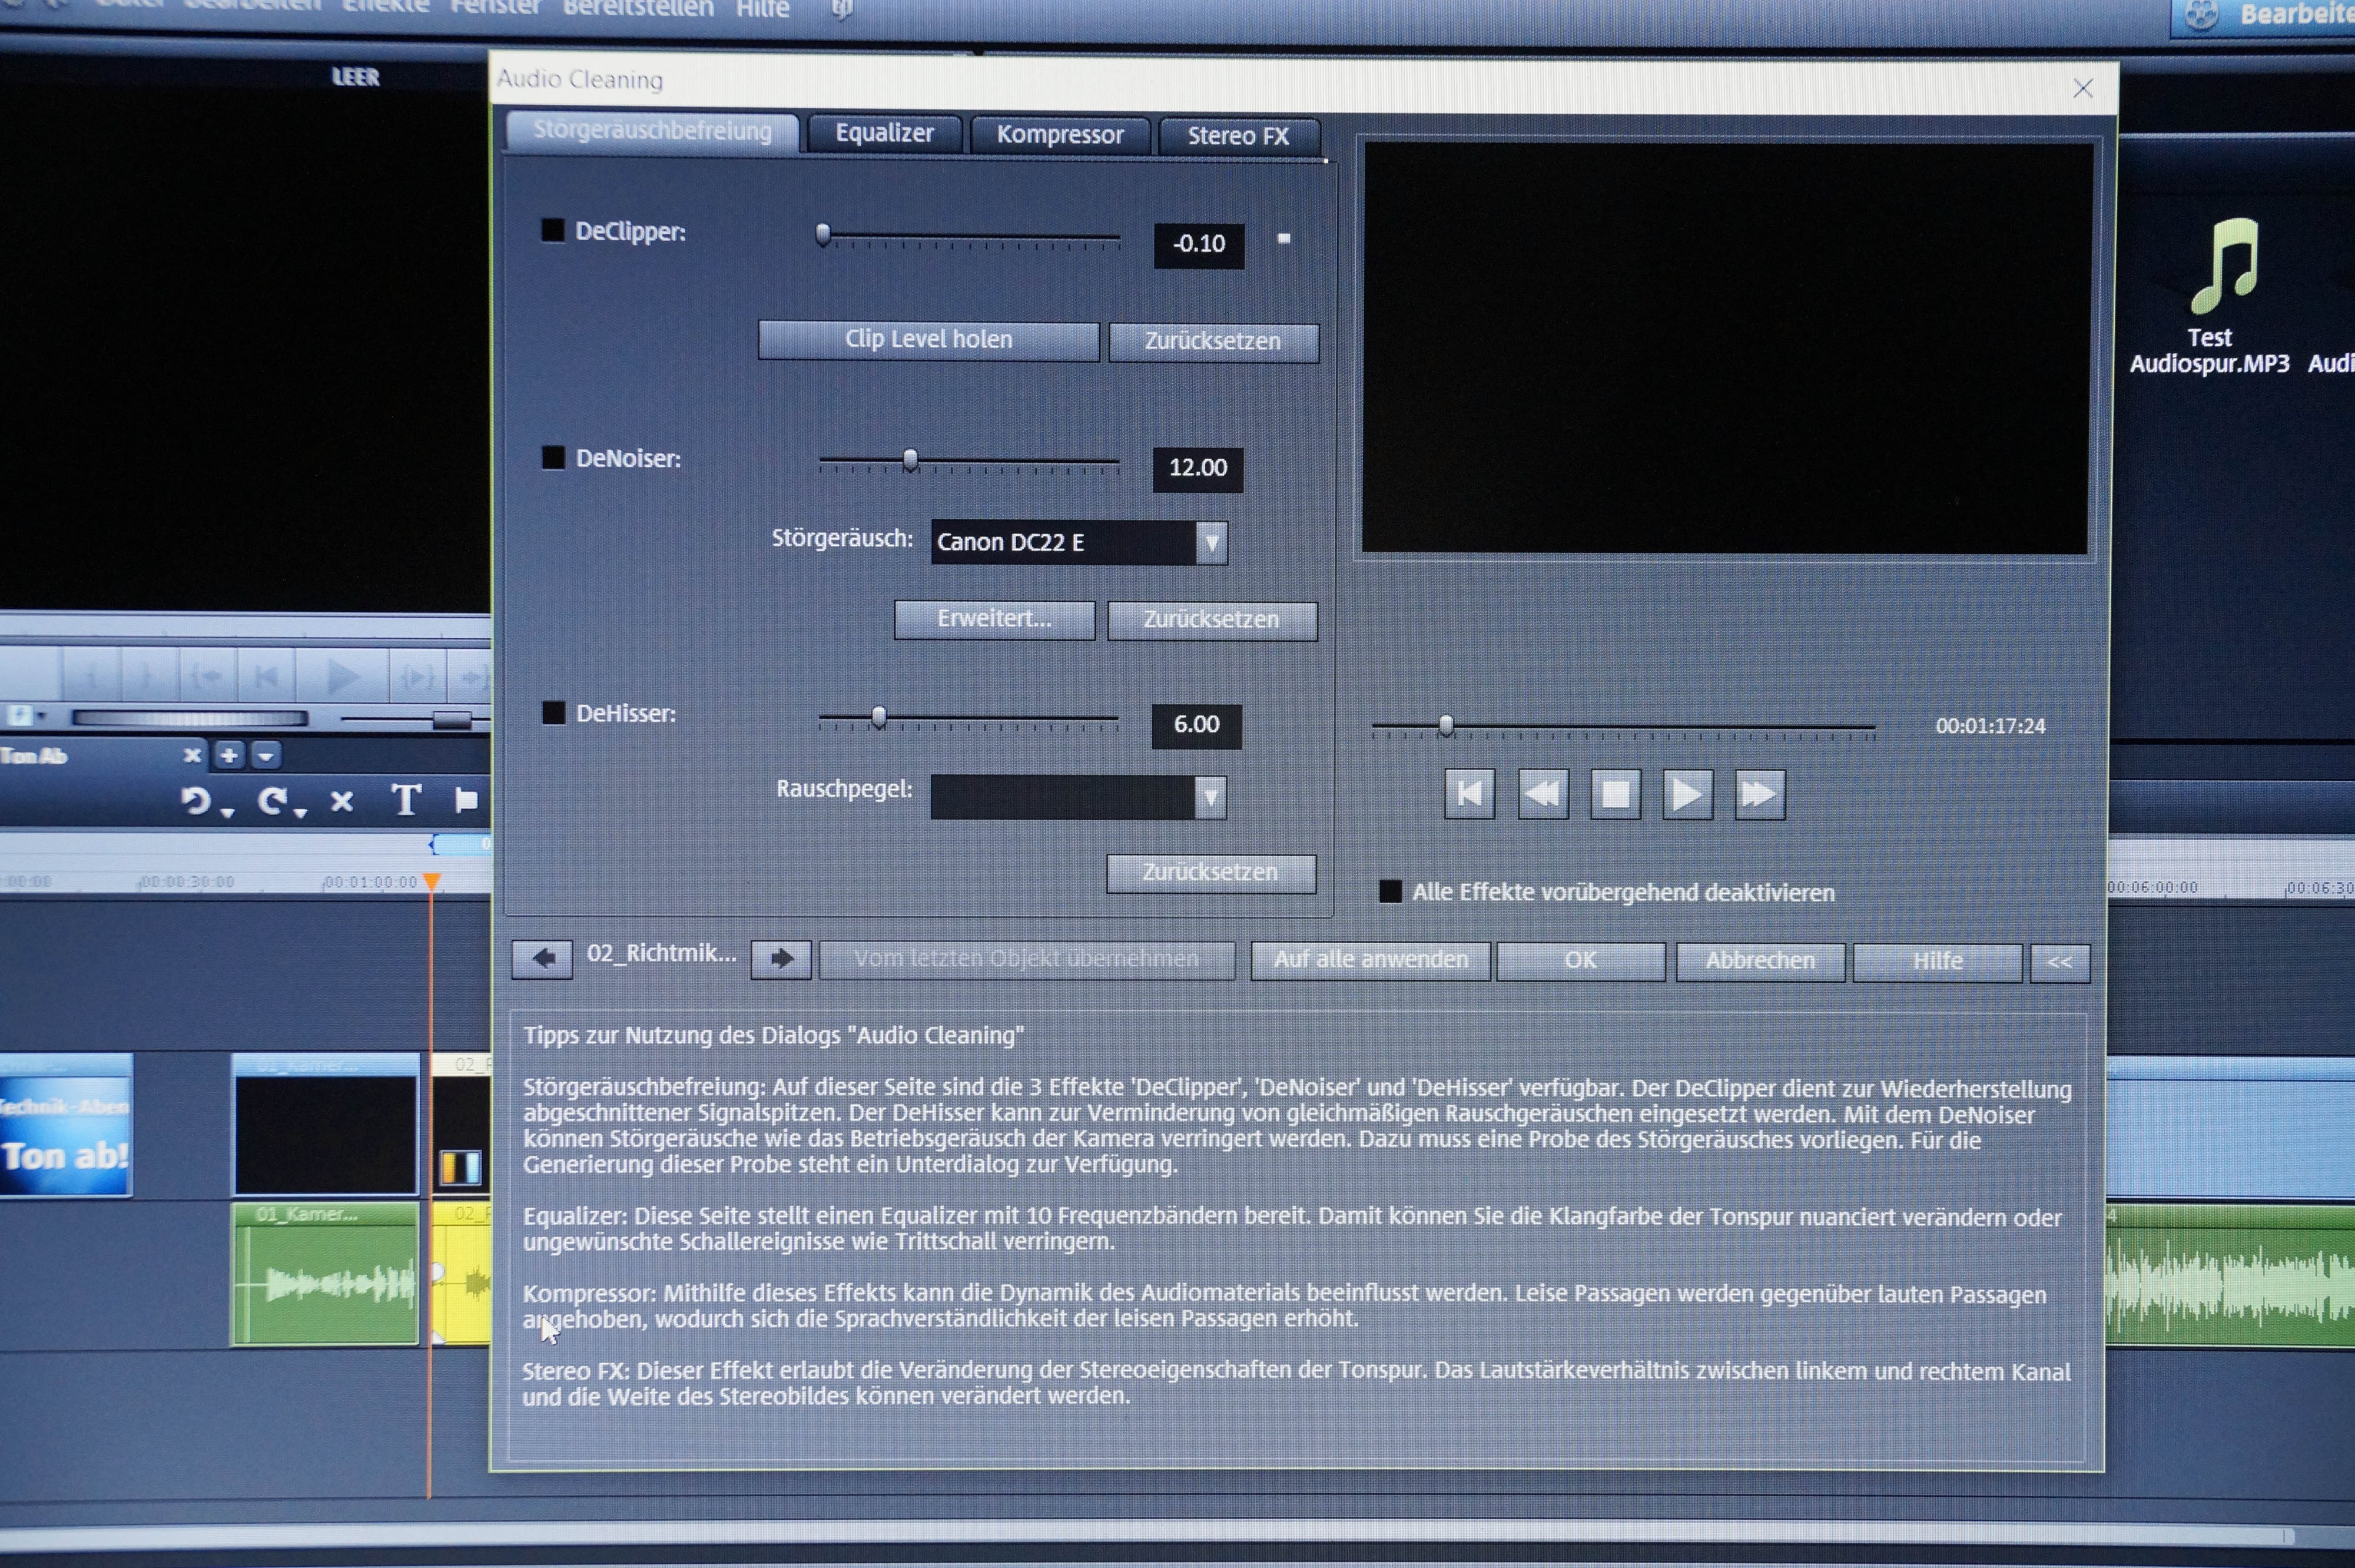2355x1568 pixels.
Task: Start playback with the play button
Action: tap(1687, 795)
